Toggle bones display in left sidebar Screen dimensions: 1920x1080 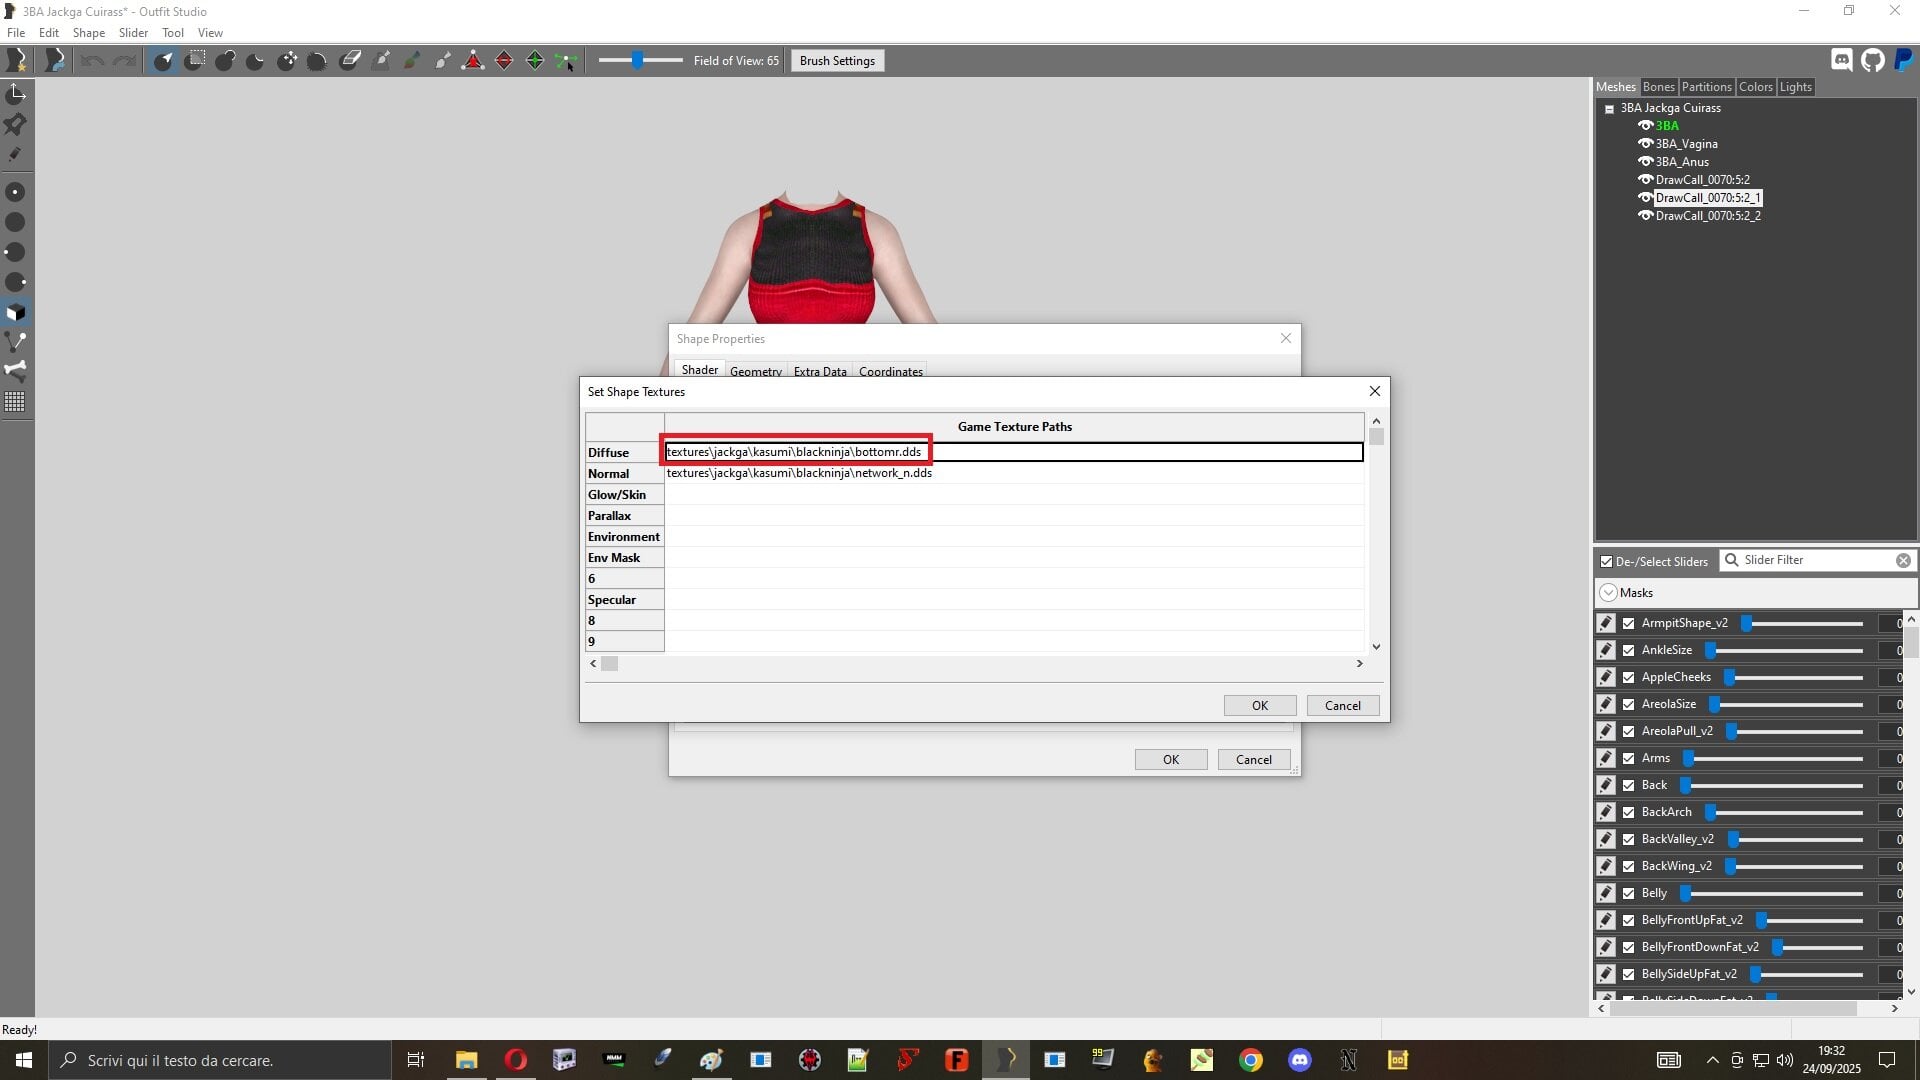(16, 370)
